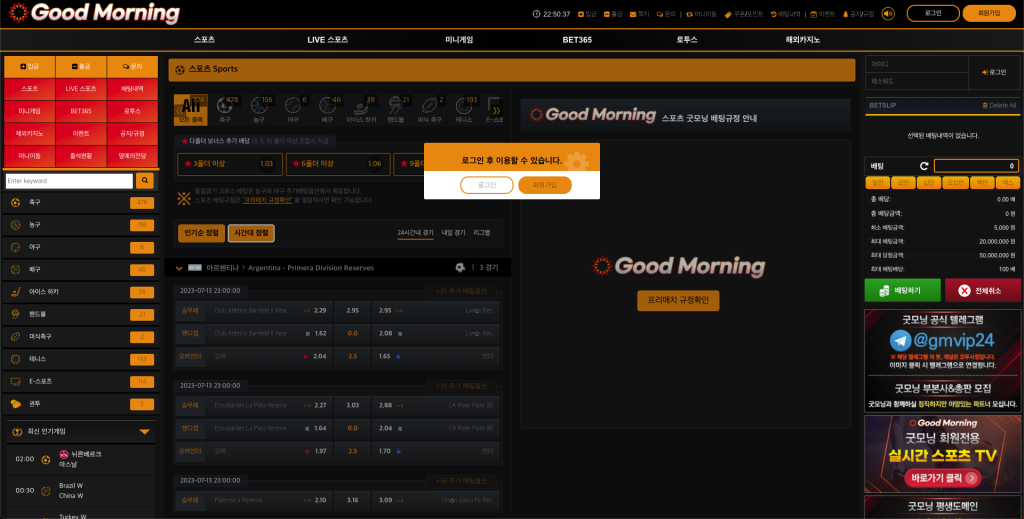Image resolution: width=1024 pixels, height=519 pixels.
Task: Focus the Enter keyword search field
Action: tap(69, 180)
